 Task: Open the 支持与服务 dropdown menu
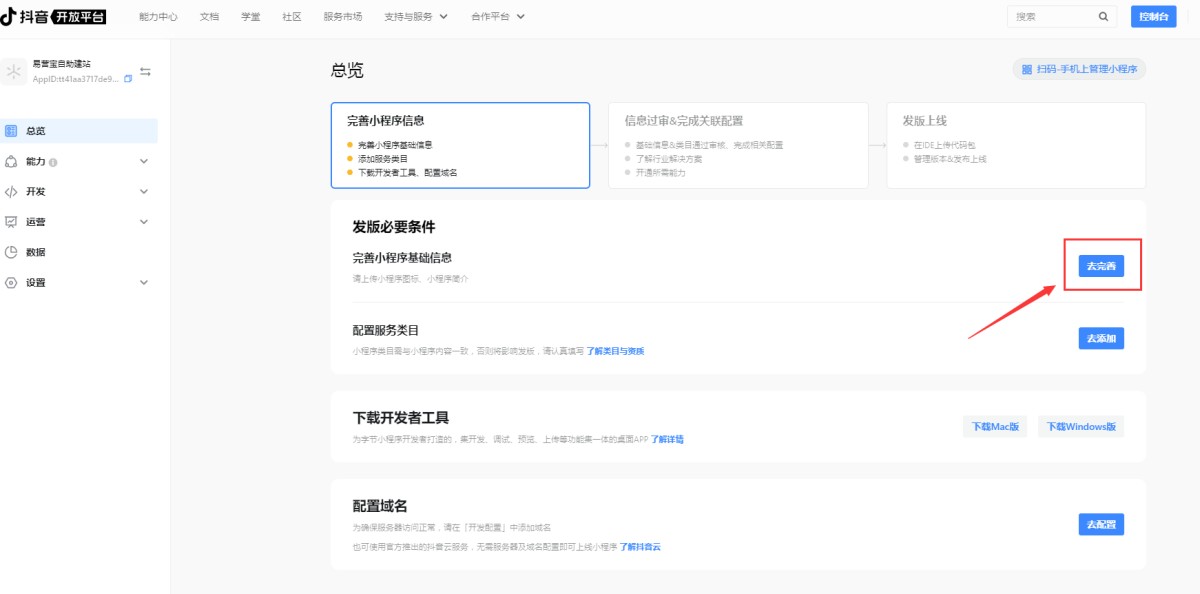point(414,16)
